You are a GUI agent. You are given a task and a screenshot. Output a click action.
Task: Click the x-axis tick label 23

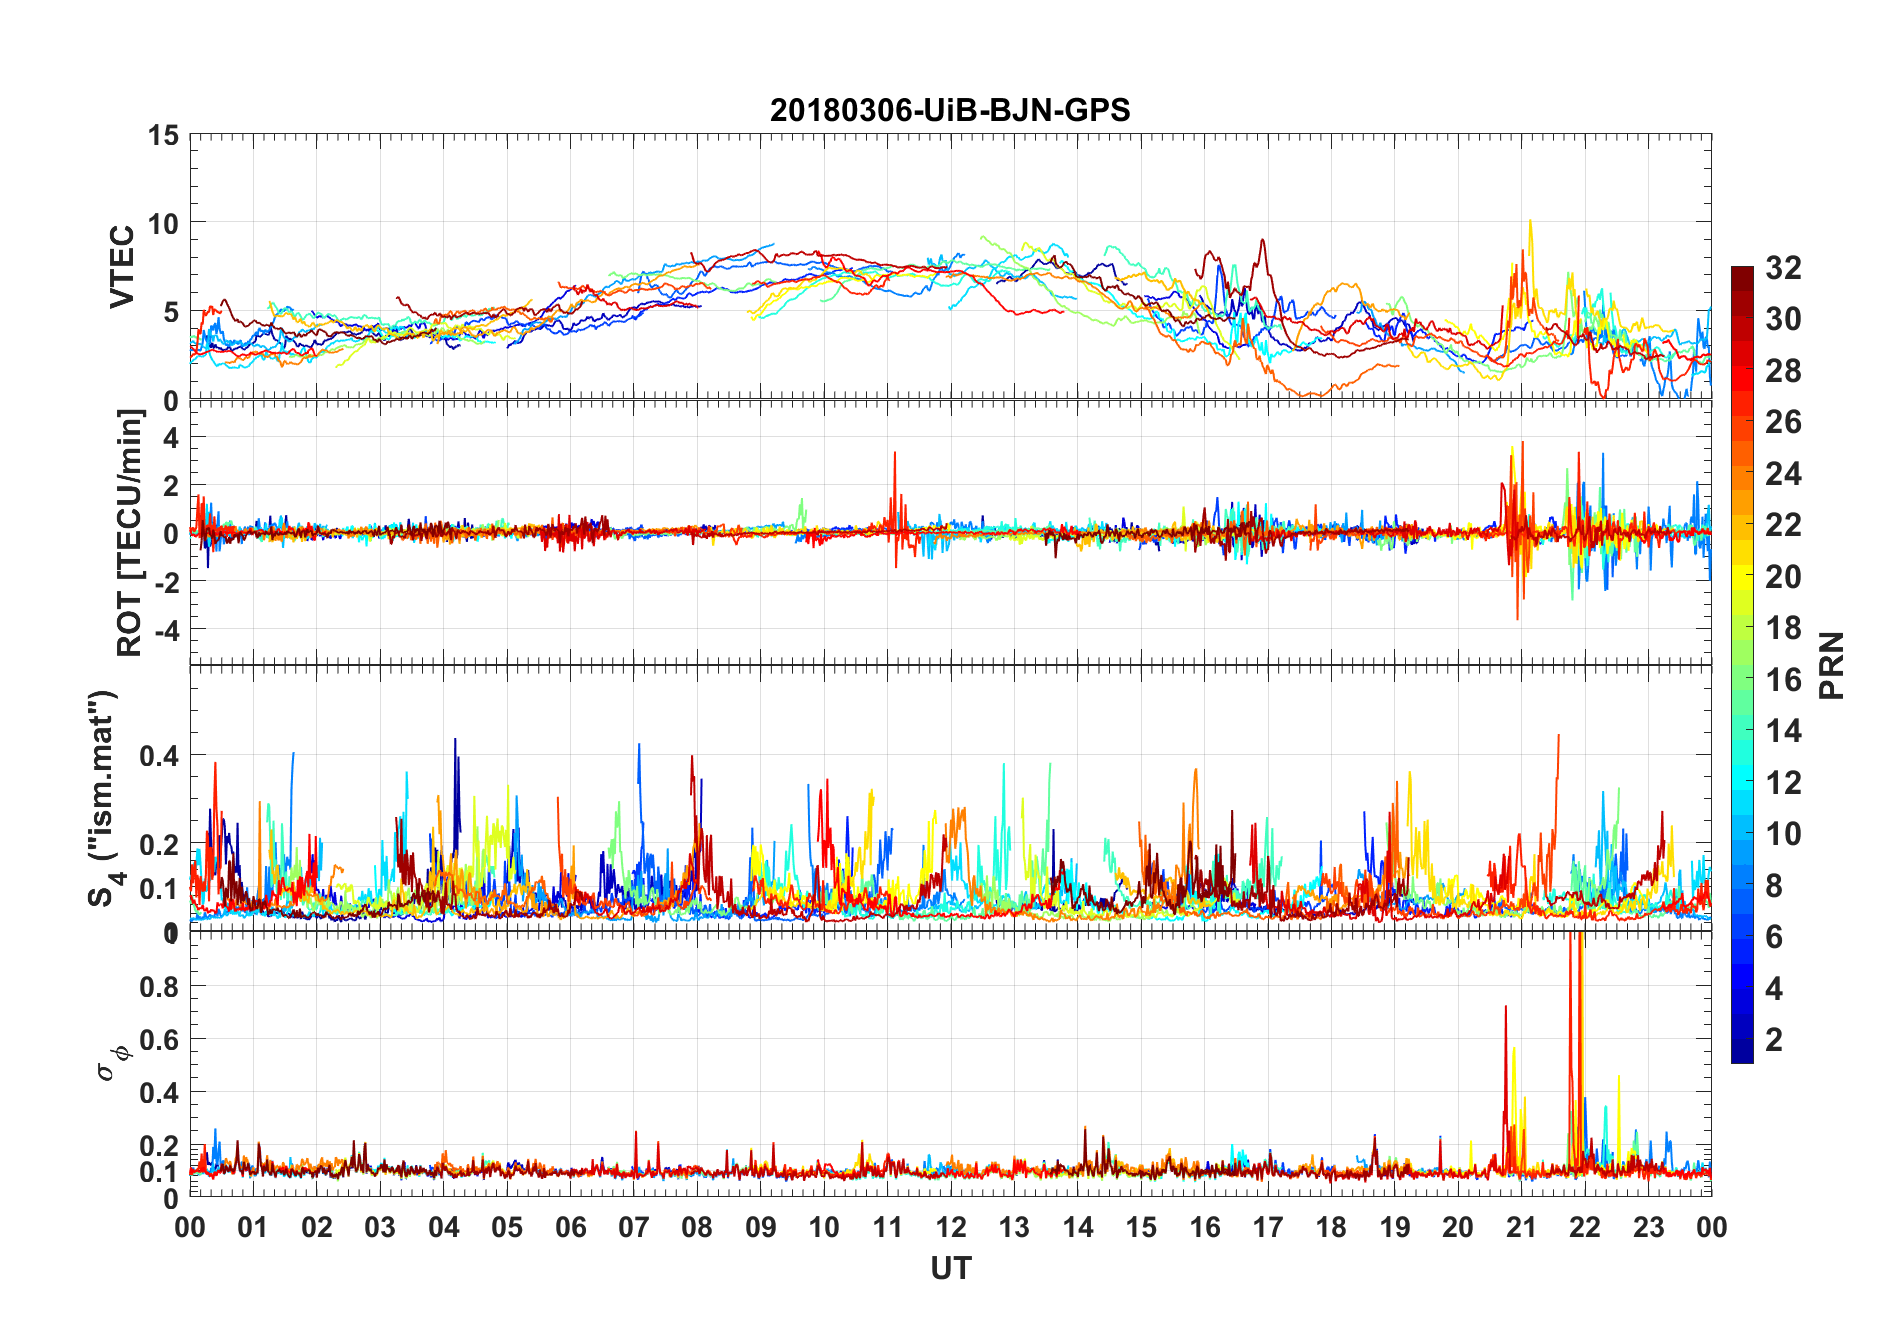coord(1648,1227)
